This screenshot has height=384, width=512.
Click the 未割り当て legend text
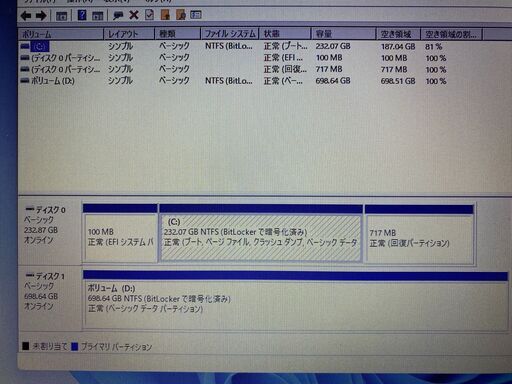point(50,346)
